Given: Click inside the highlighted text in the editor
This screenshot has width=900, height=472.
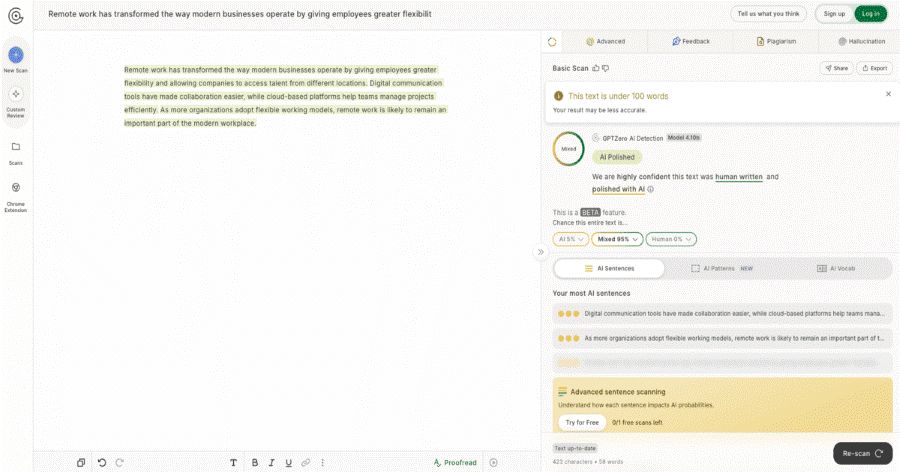Looking at the screenshot, I should 285,96.
